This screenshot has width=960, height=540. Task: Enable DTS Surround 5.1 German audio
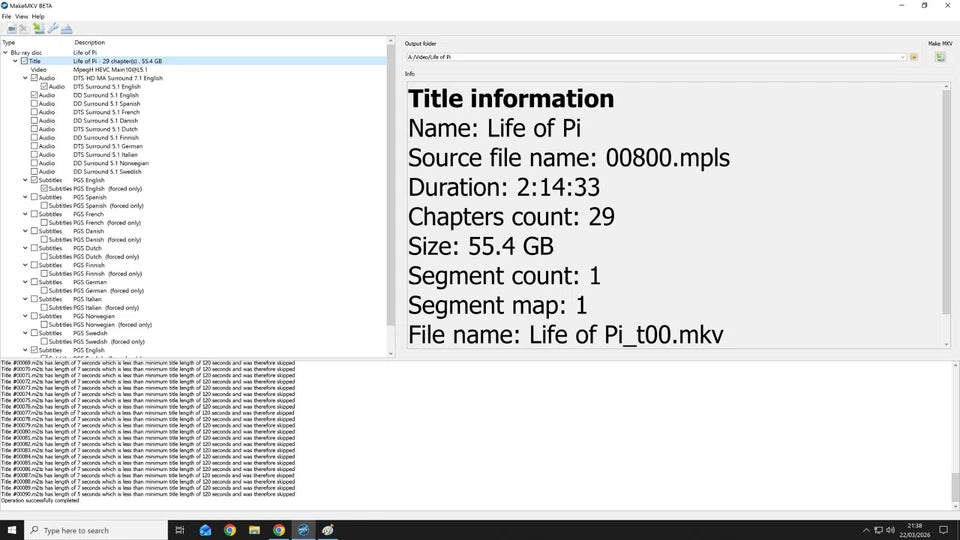34,146
